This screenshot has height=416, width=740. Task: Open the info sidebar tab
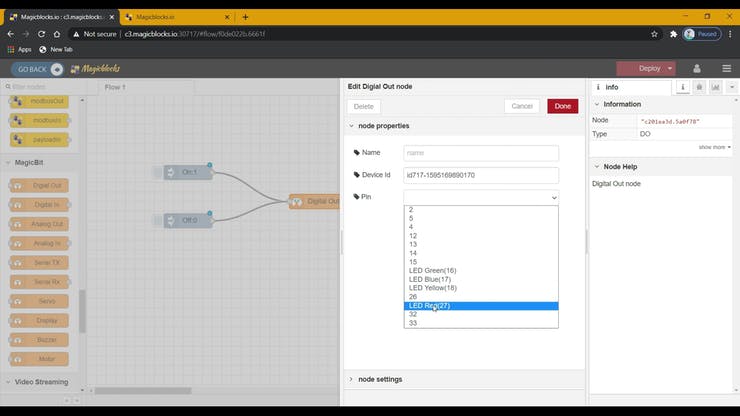(631, 87)
